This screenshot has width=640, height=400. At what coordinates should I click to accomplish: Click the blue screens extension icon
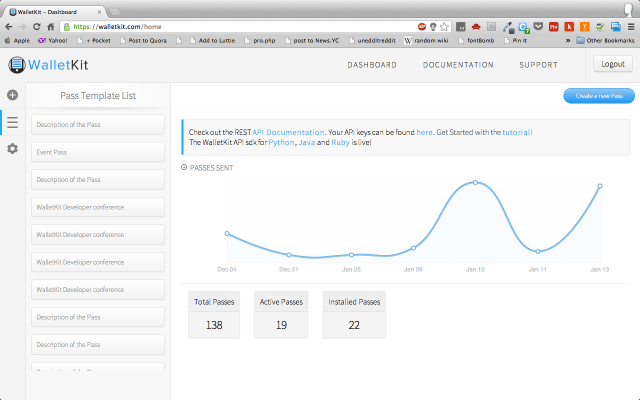616,27
